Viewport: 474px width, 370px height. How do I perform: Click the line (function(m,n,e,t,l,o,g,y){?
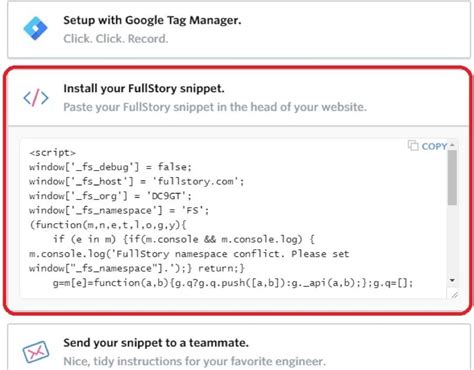108,225
